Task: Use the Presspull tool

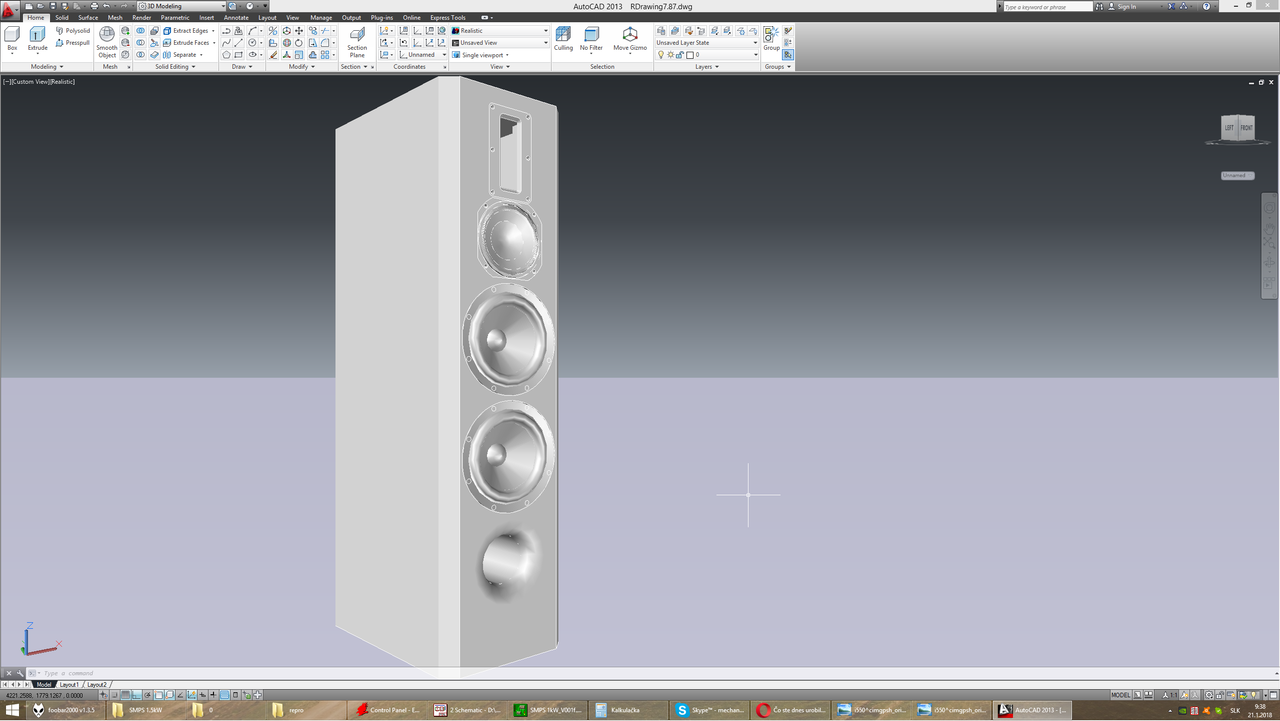Action: click(x=72, y=43)
